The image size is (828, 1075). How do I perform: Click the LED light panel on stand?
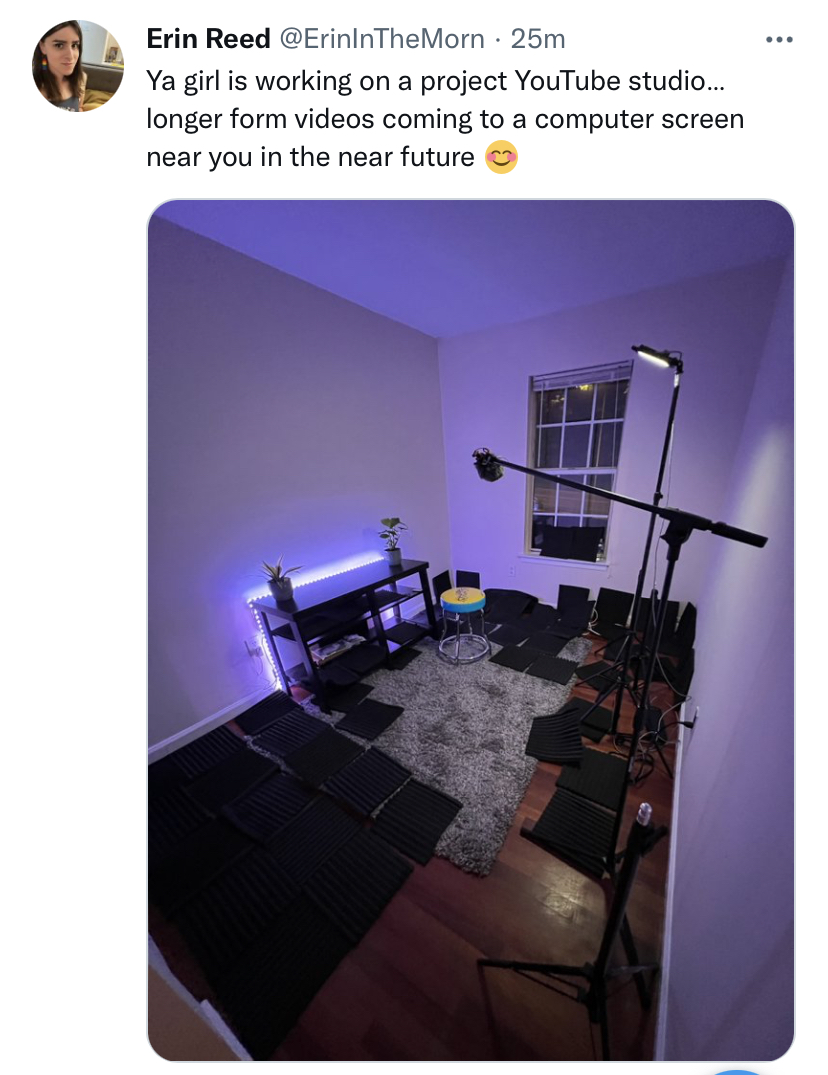coord(657,357)
